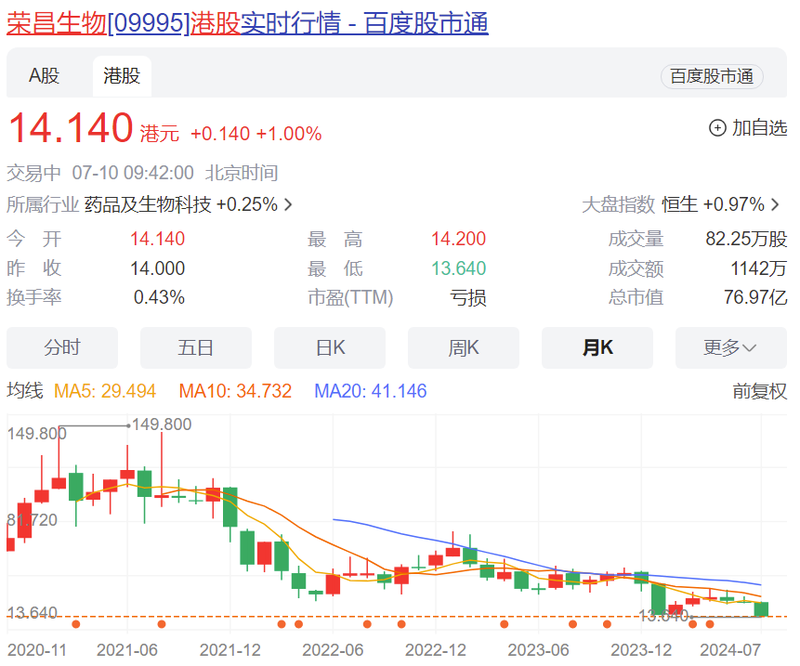800x666 pixels.
Task: Switch to the 港股 tab
Action: 121,75
